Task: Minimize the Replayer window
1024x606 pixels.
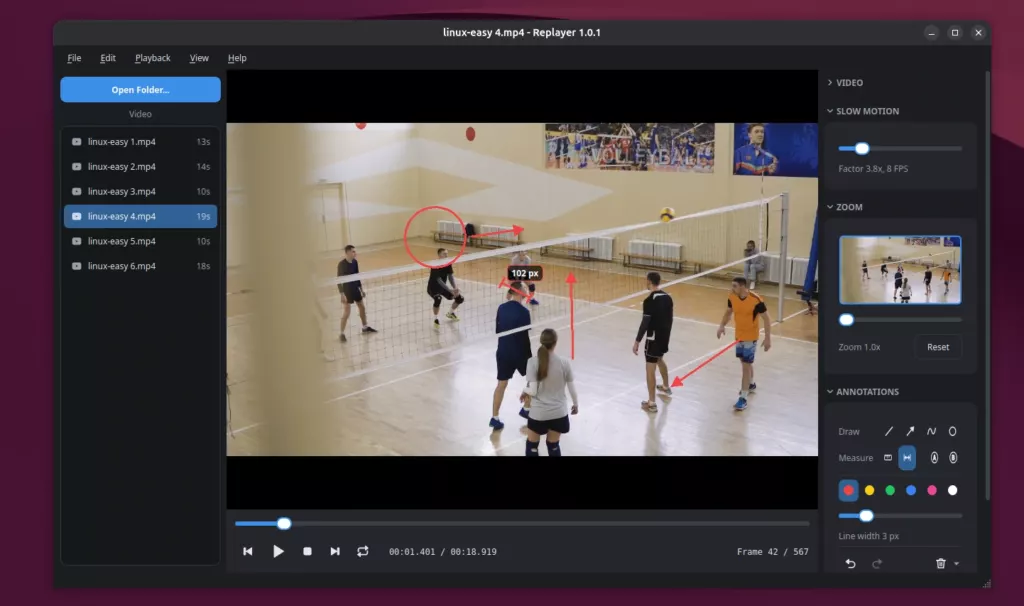Action: tap(931, 33)
